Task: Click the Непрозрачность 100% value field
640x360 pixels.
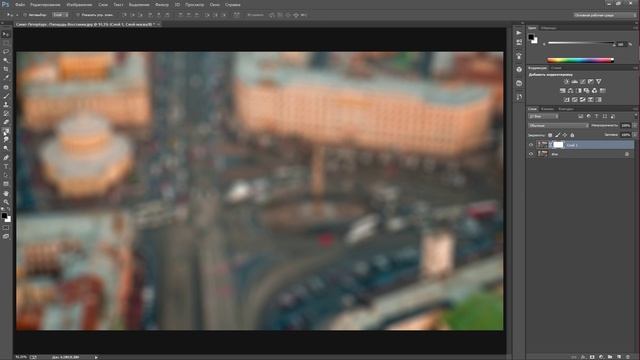Action: coord(625,126)
